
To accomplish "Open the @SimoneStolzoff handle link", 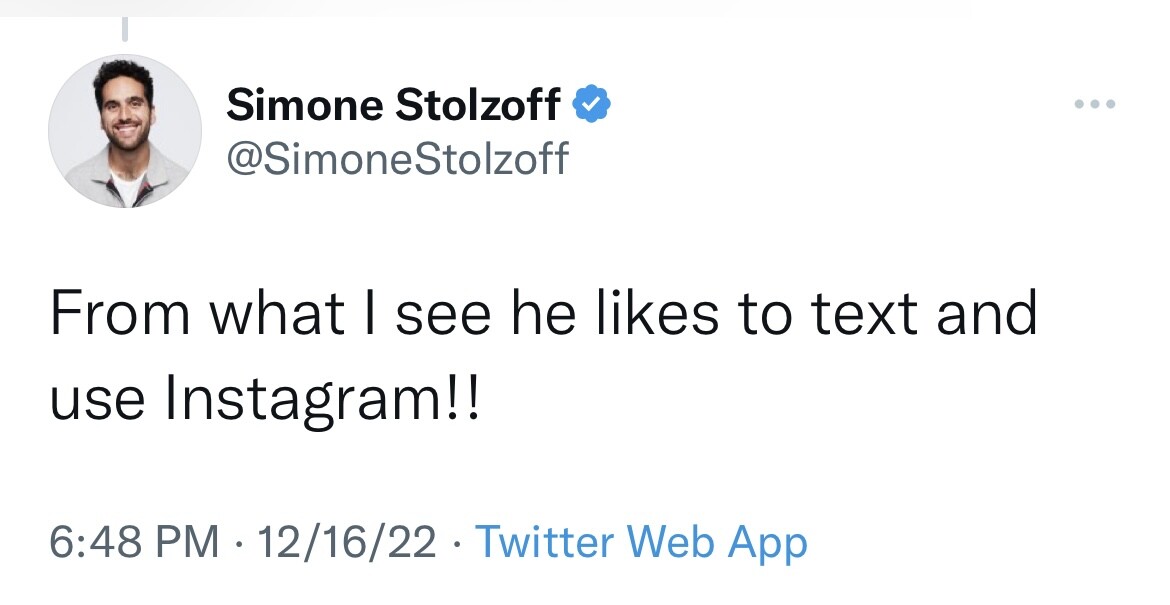I will (397, 156).
